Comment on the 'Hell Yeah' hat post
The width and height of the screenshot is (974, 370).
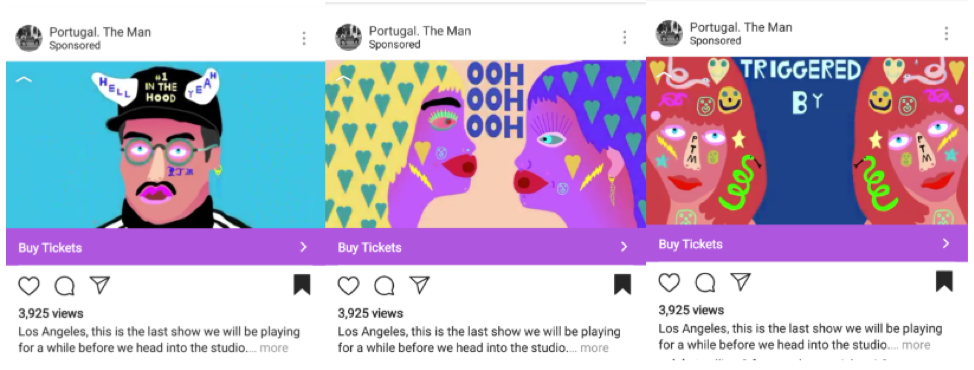click(x=65, y=286)
